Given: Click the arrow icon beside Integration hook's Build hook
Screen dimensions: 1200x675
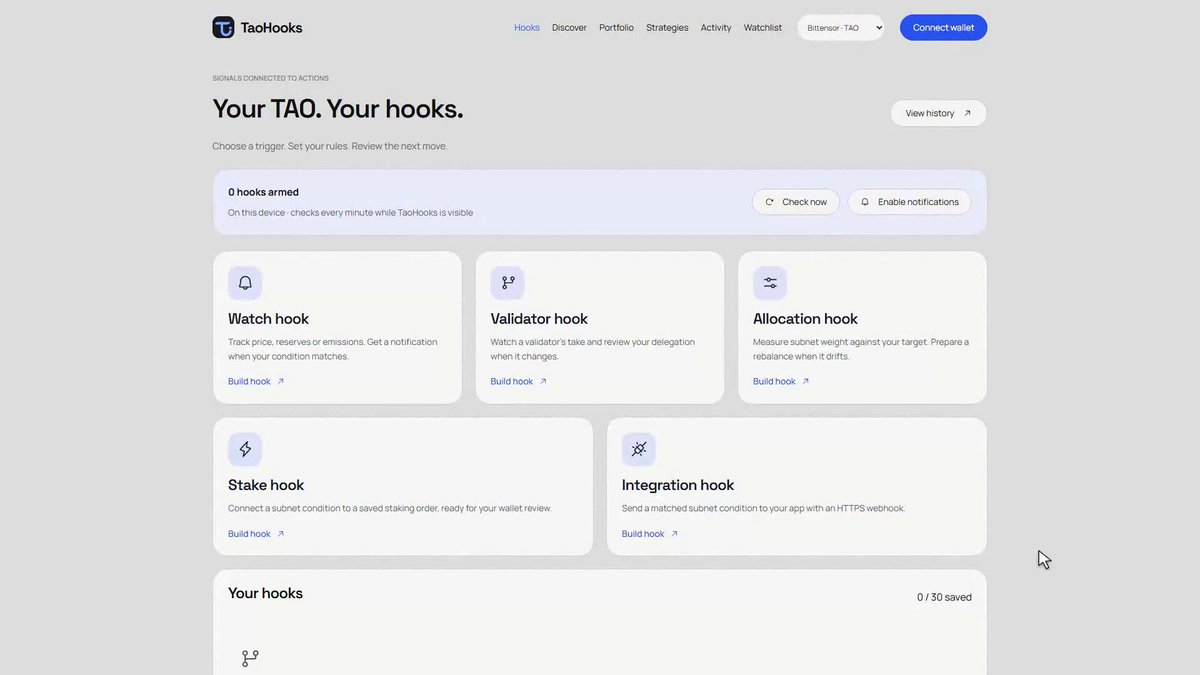Looking at the screenshot, I should tap(675, 534).
